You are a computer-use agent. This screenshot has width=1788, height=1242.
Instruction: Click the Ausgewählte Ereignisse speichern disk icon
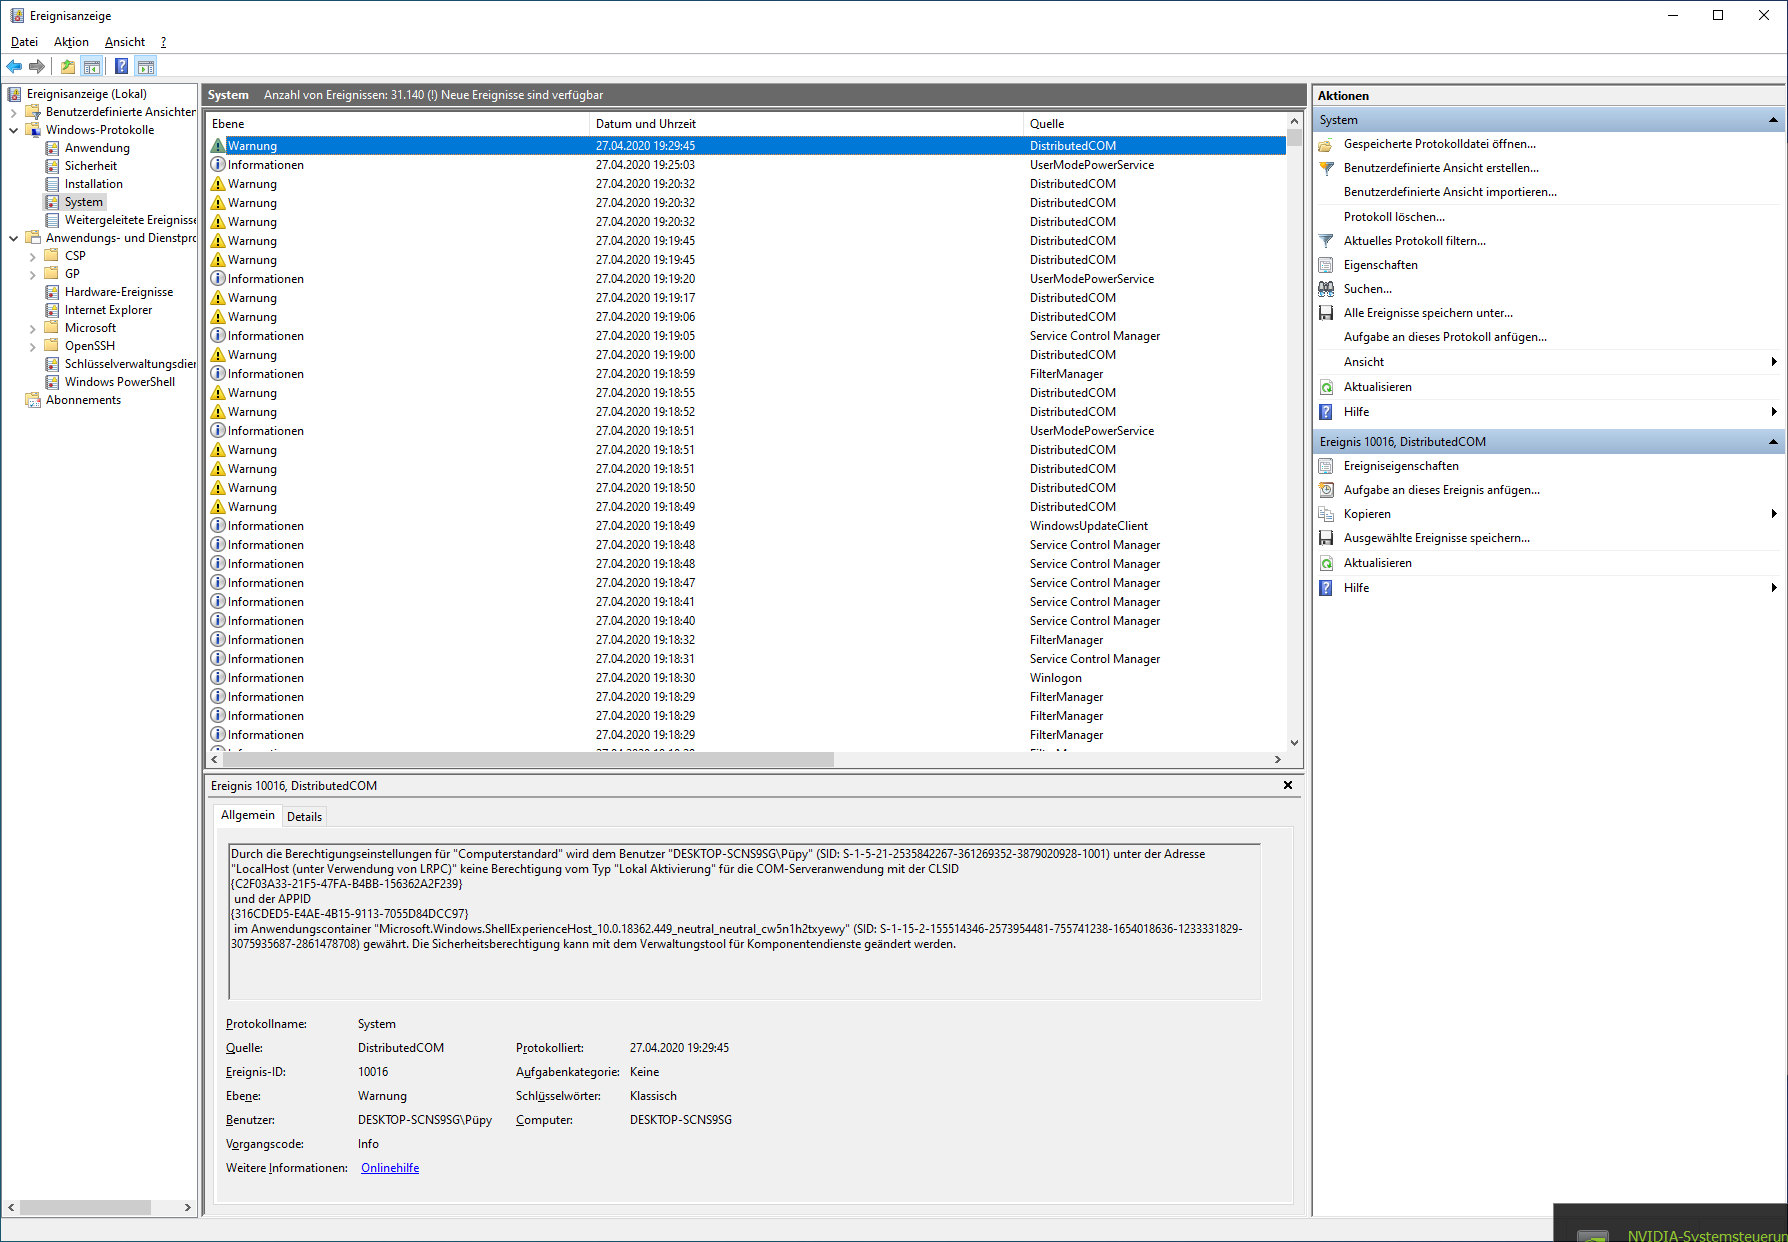[1326, 538]
